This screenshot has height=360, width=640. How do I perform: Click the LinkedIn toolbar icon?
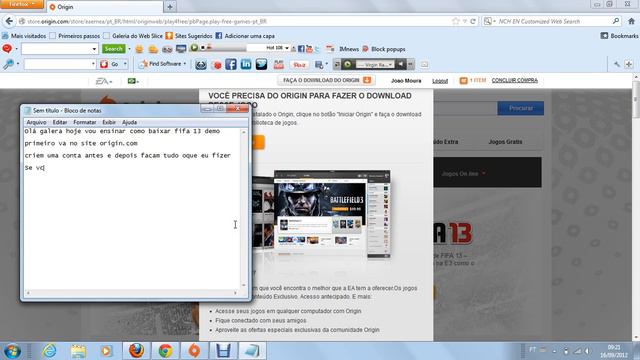click(x=246, y=64)
